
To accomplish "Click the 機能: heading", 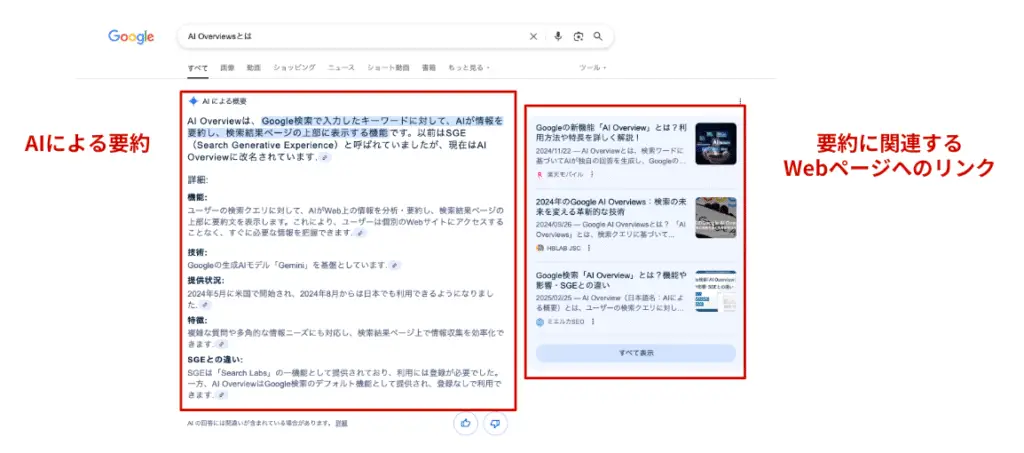I will [197, 197].
